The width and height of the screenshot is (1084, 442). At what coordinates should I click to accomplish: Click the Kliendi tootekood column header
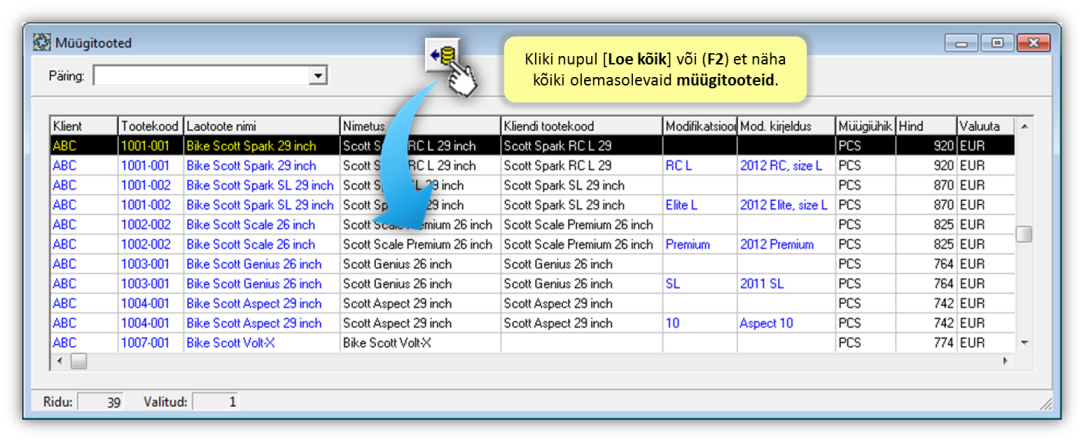point(581,127)
